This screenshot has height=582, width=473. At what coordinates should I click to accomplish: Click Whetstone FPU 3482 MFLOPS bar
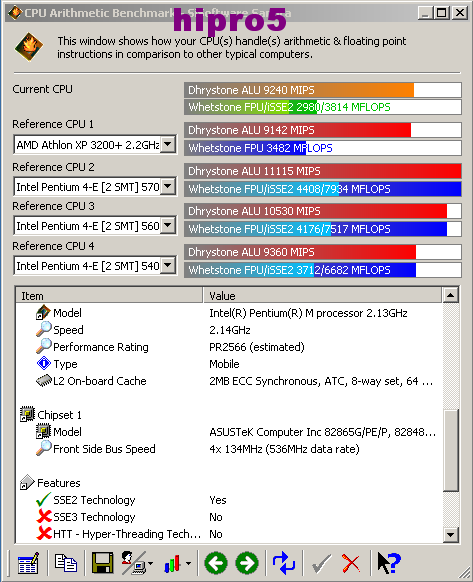pos(323,148)
